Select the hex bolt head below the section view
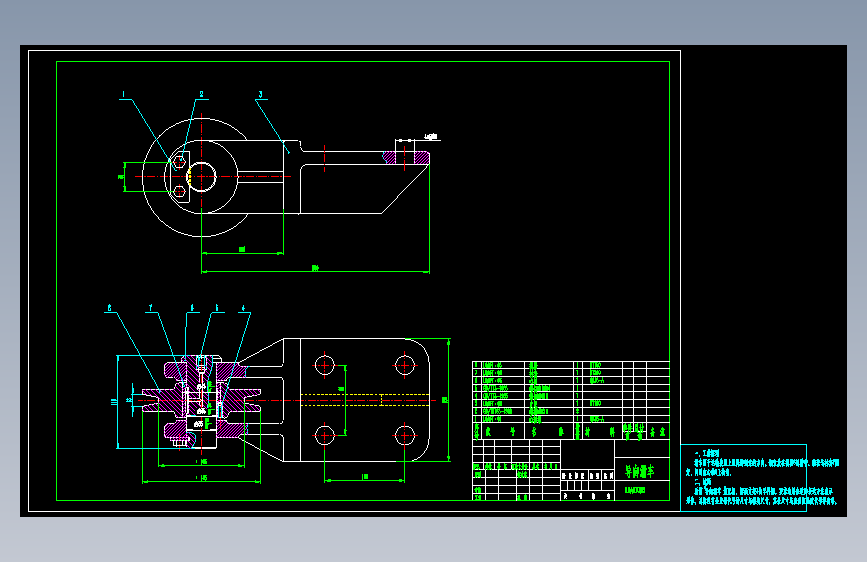 (180, 442)
